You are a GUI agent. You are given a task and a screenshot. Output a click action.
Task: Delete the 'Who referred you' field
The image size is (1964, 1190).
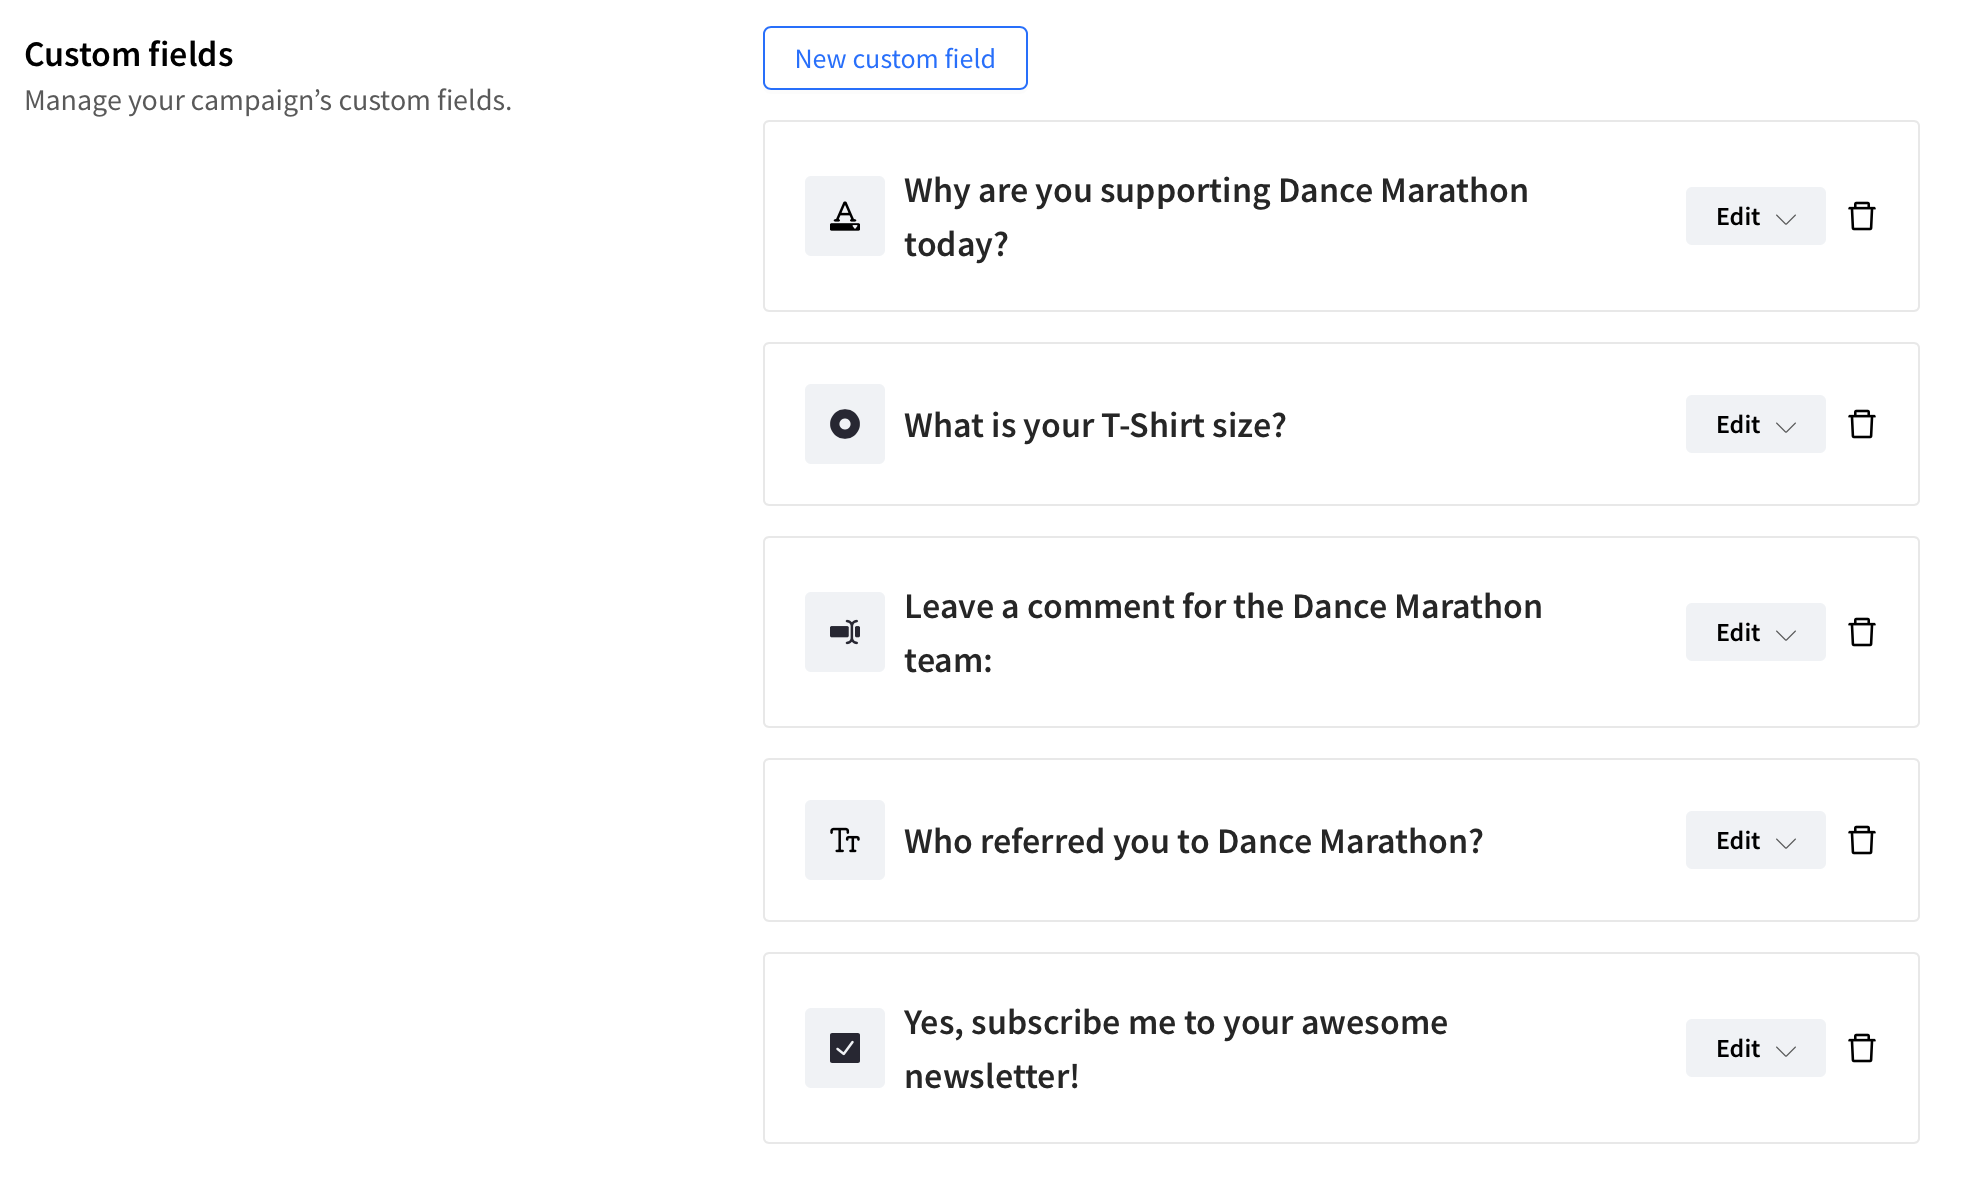(x=1861, y=840)
